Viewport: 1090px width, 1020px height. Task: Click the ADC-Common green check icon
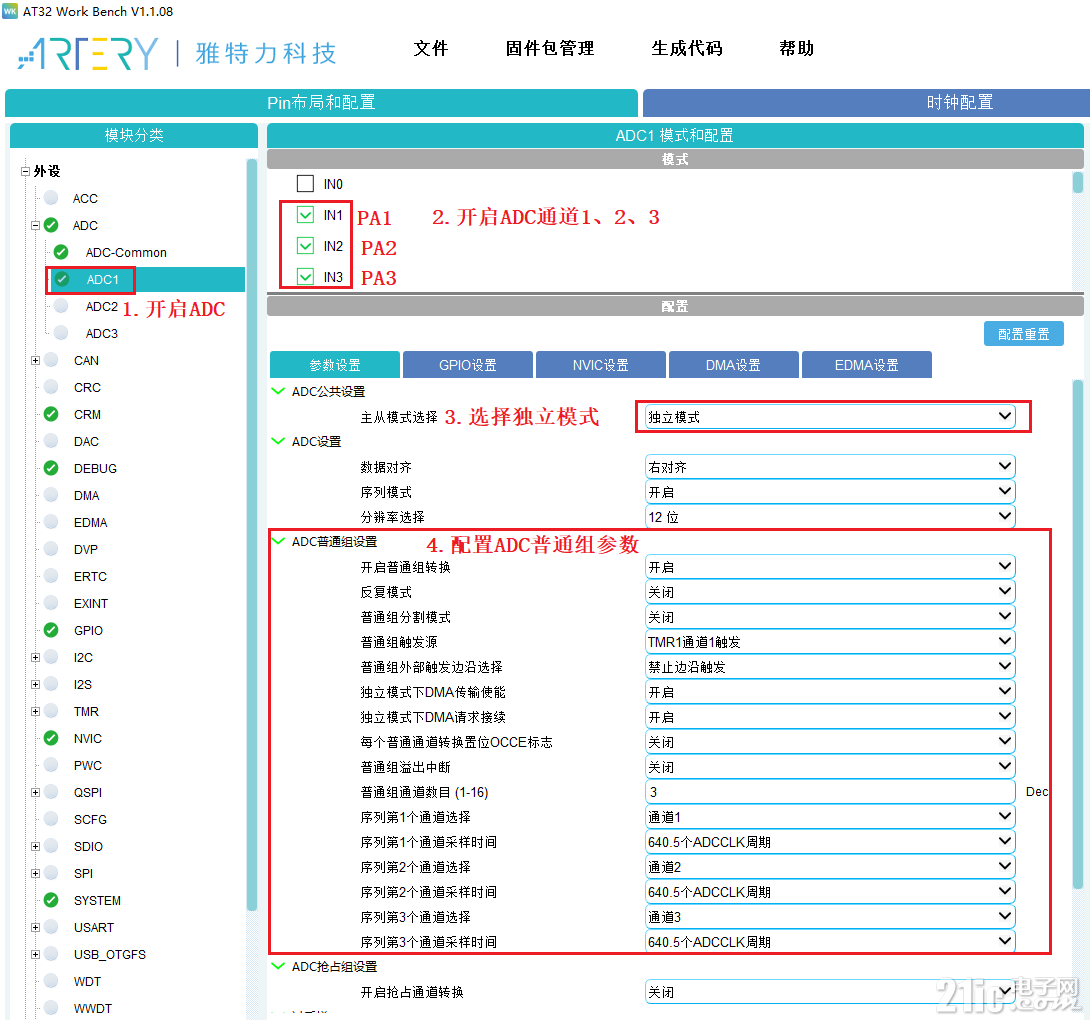[61, 252]
